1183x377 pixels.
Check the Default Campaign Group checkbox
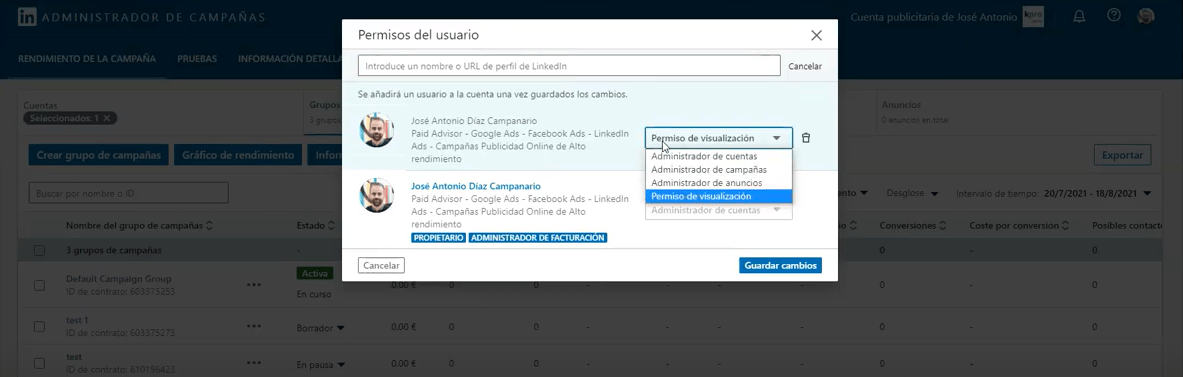39,285
